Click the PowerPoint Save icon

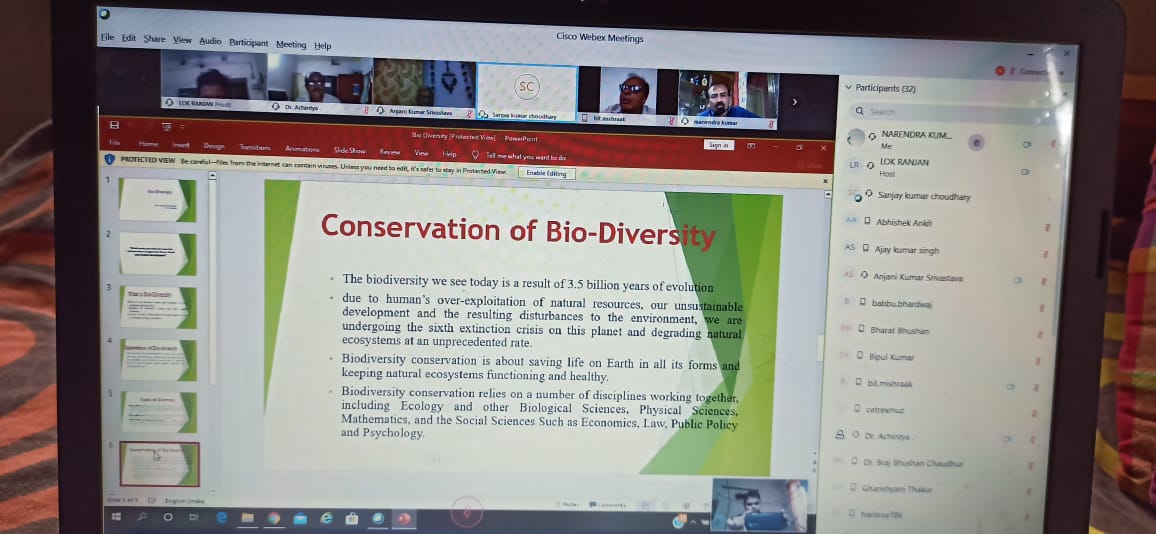(x=115, y=125)
